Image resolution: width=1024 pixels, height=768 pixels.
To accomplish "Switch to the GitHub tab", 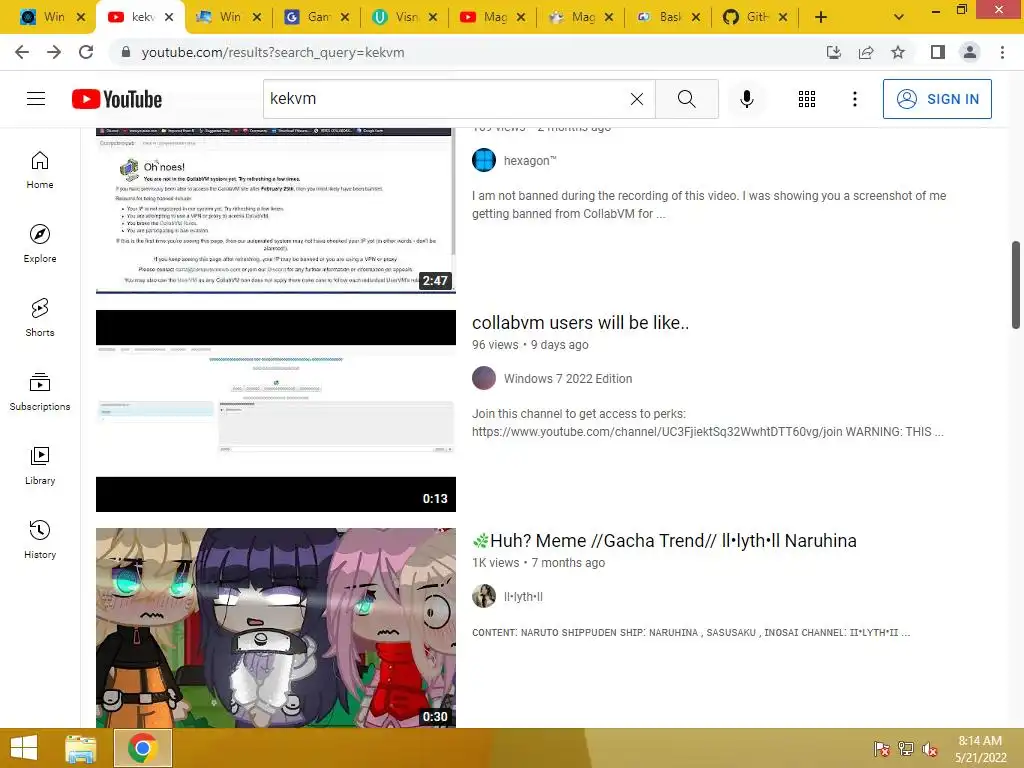I will click(x=756, y=17).
